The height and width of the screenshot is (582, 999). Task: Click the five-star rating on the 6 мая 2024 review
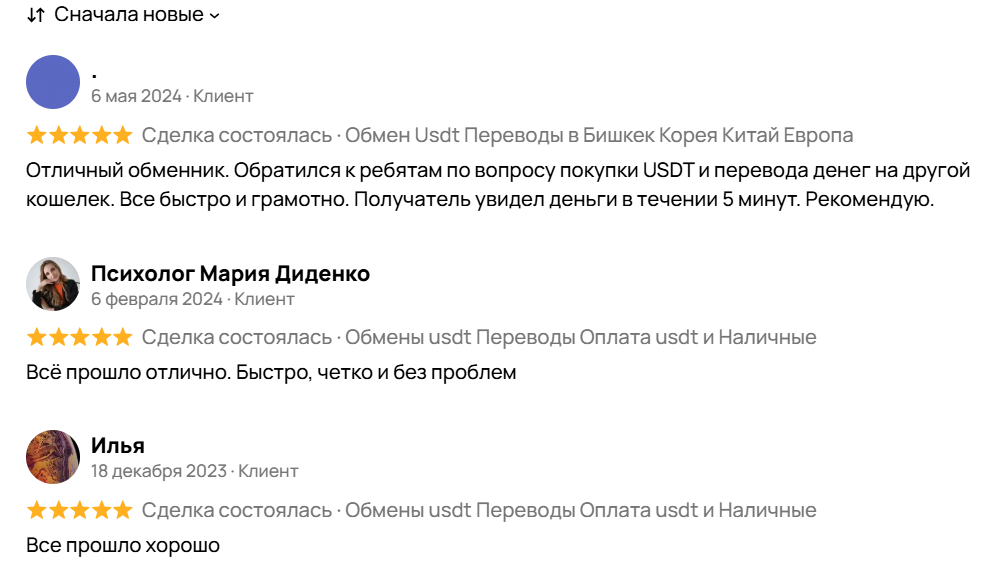pos(79,135)
